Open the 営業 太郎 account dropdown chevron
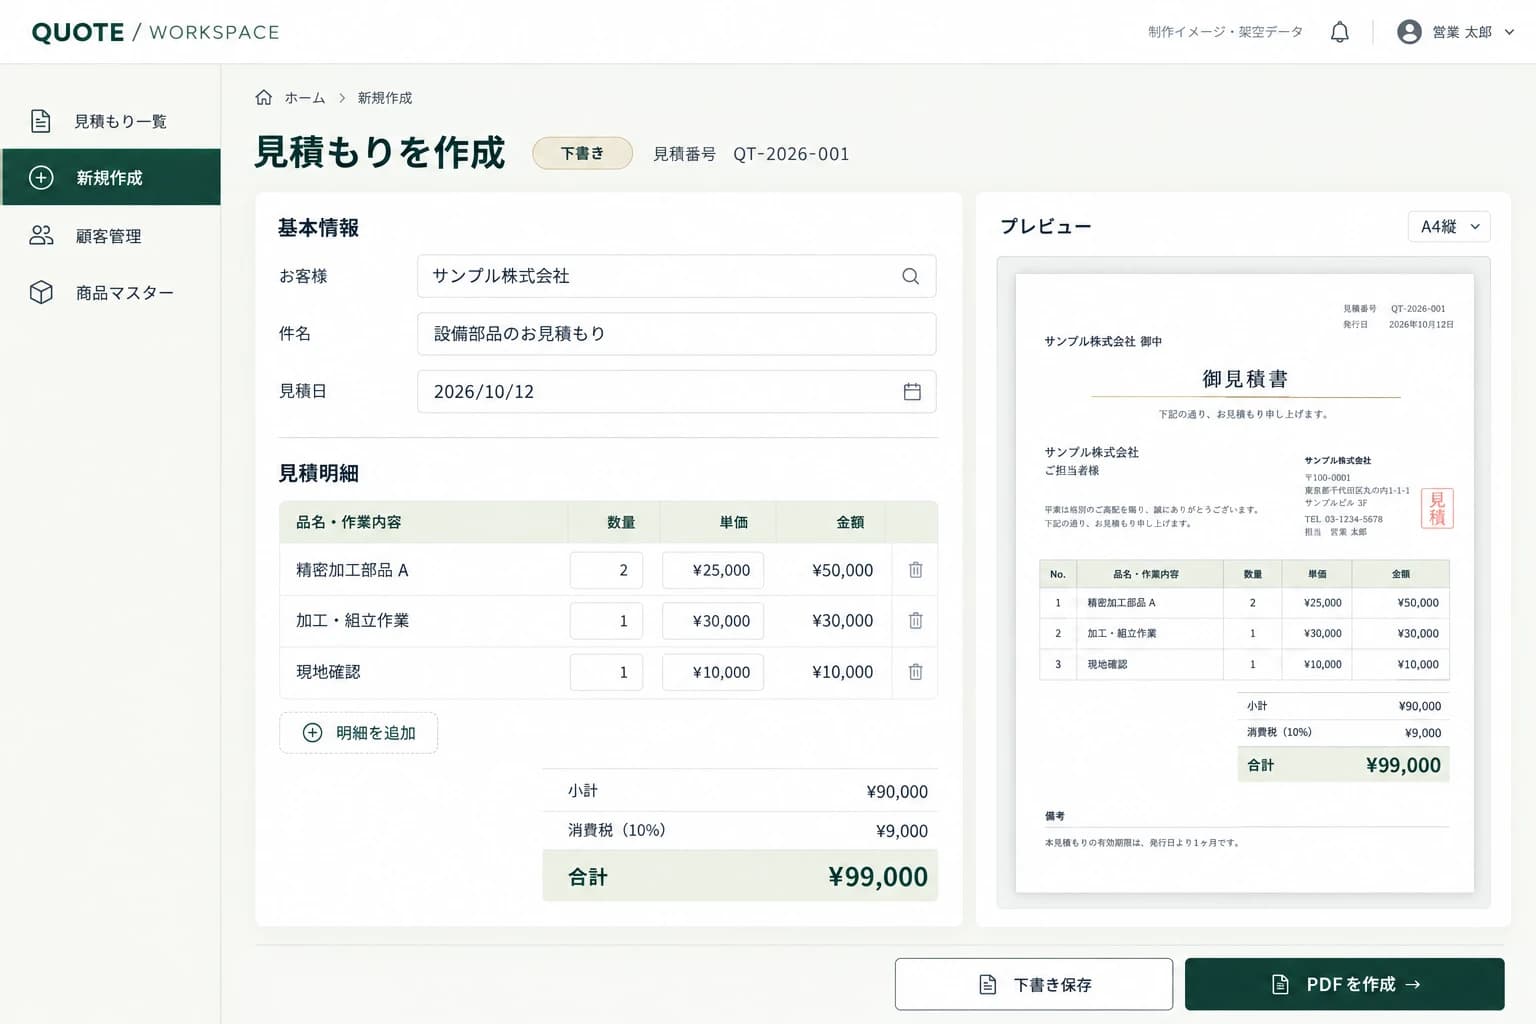Screen dimensions: 1536x1024 tap(1509, 32)
